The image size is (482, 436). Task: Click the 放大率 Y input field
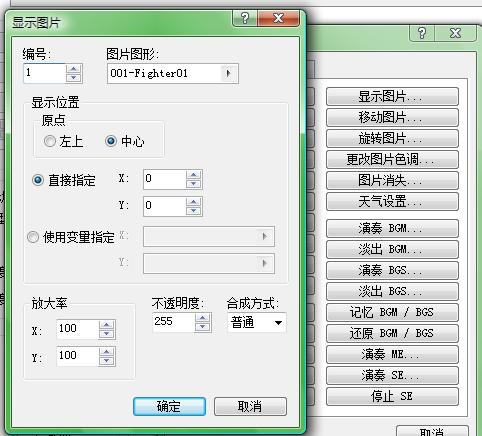[x=78, y=356]
